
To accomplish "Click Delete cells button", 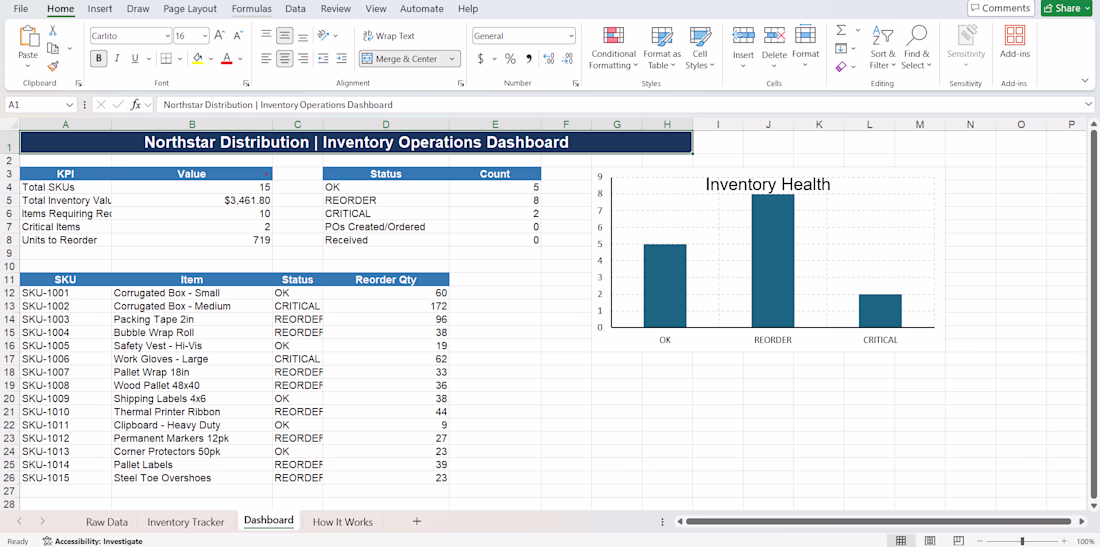I will tap(774, 48).
